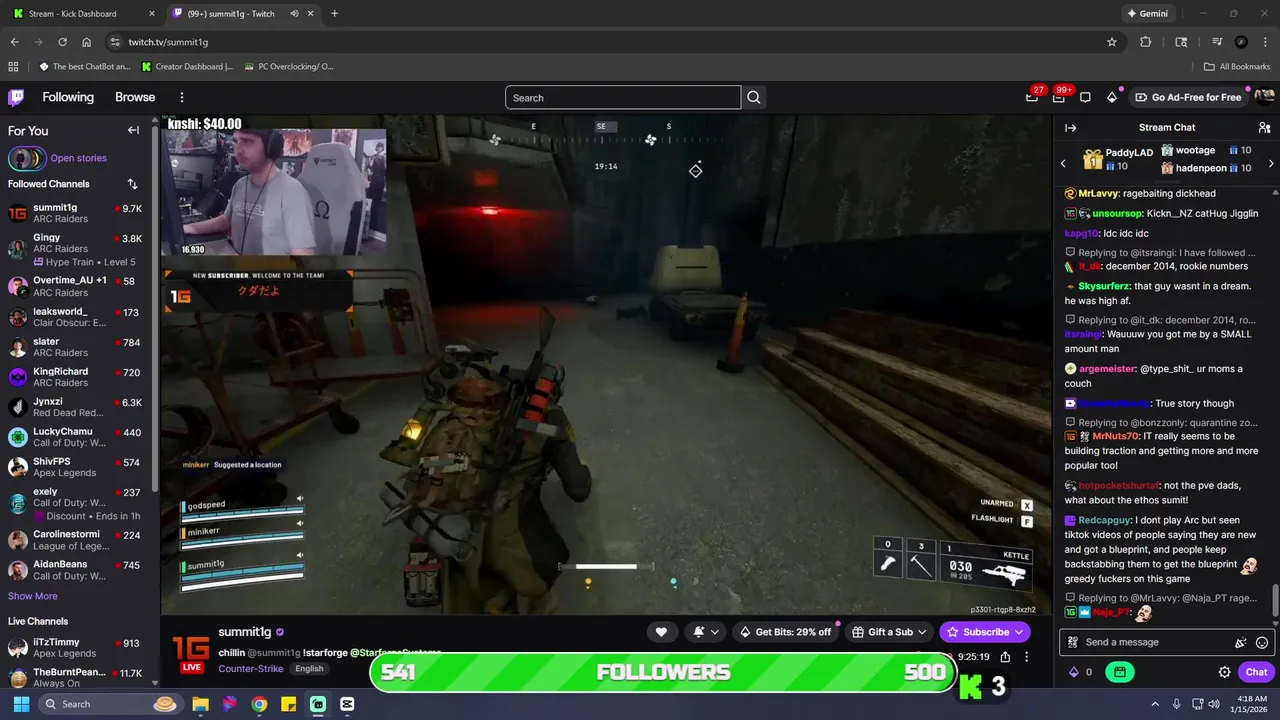Open Chrome media controls icon
1280x720 pixels.
[x=1217, y=42]
